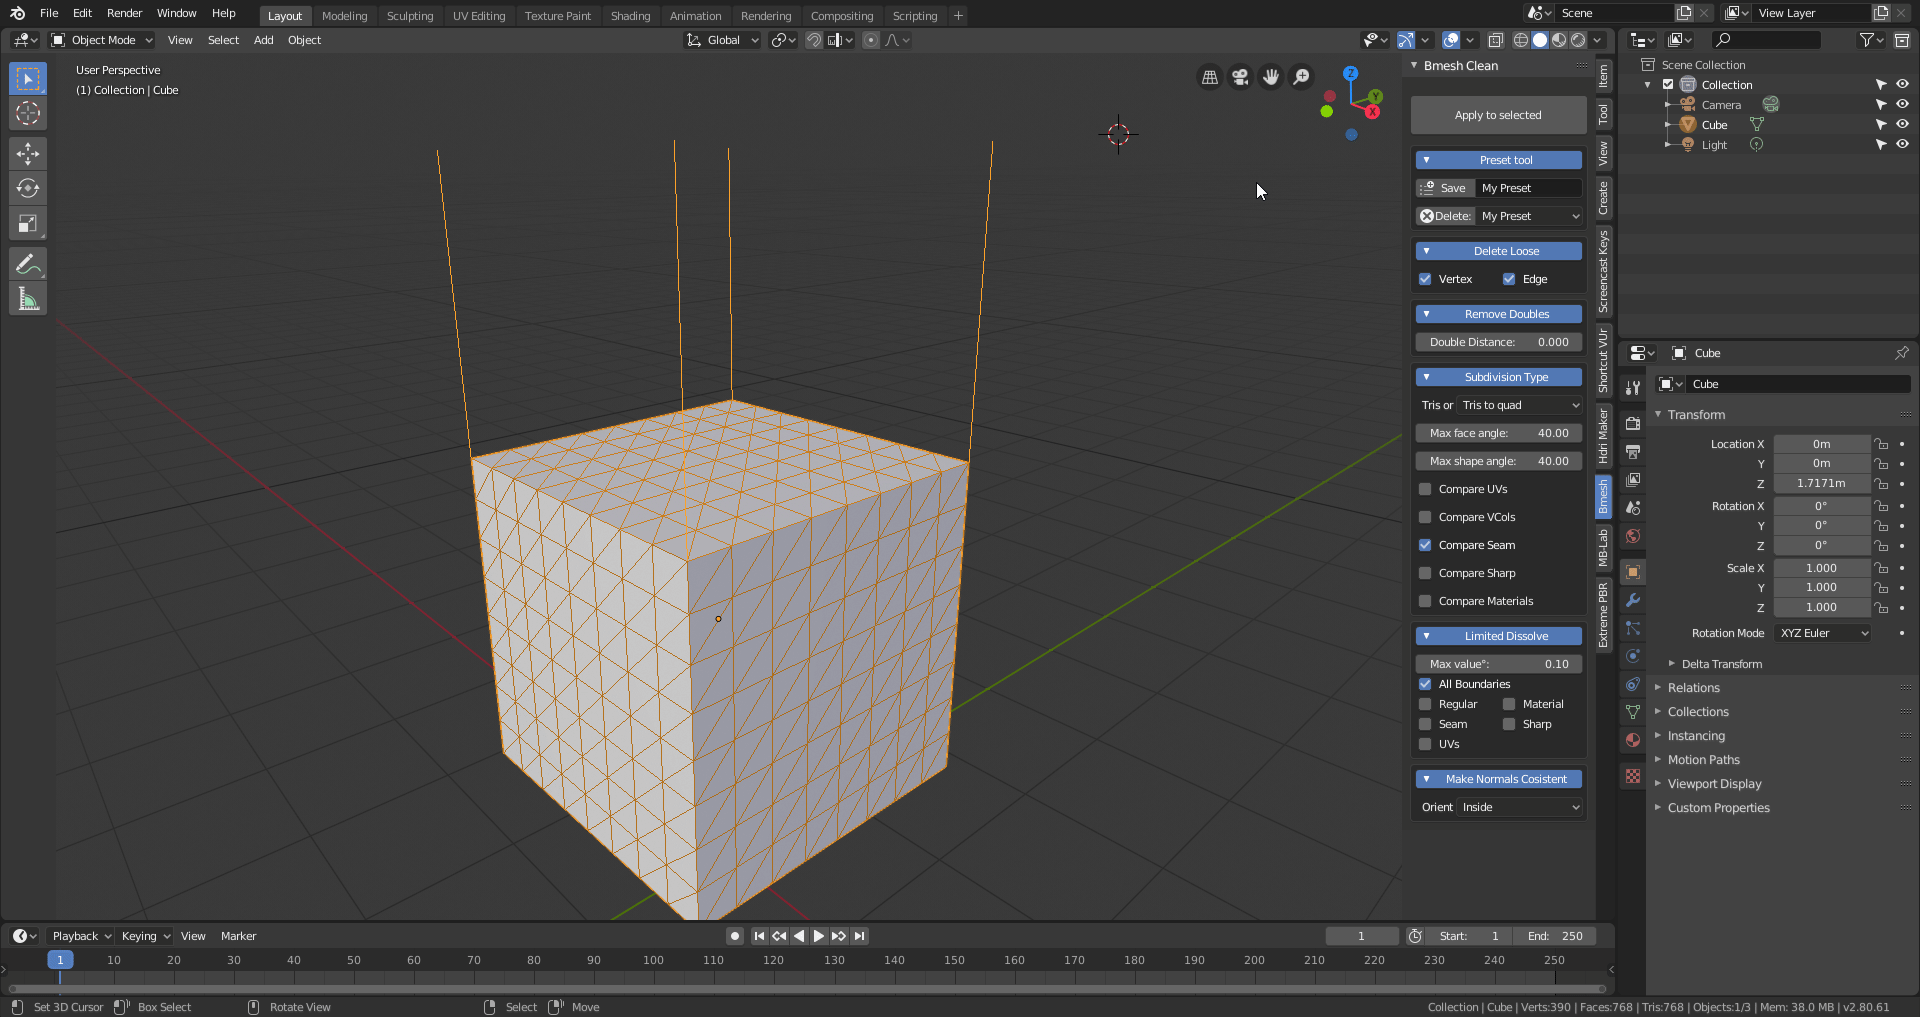Screen dimensions: 1920x1017
Task: Click the camera view icon in the viewport
Action: tap(1239, 77)
